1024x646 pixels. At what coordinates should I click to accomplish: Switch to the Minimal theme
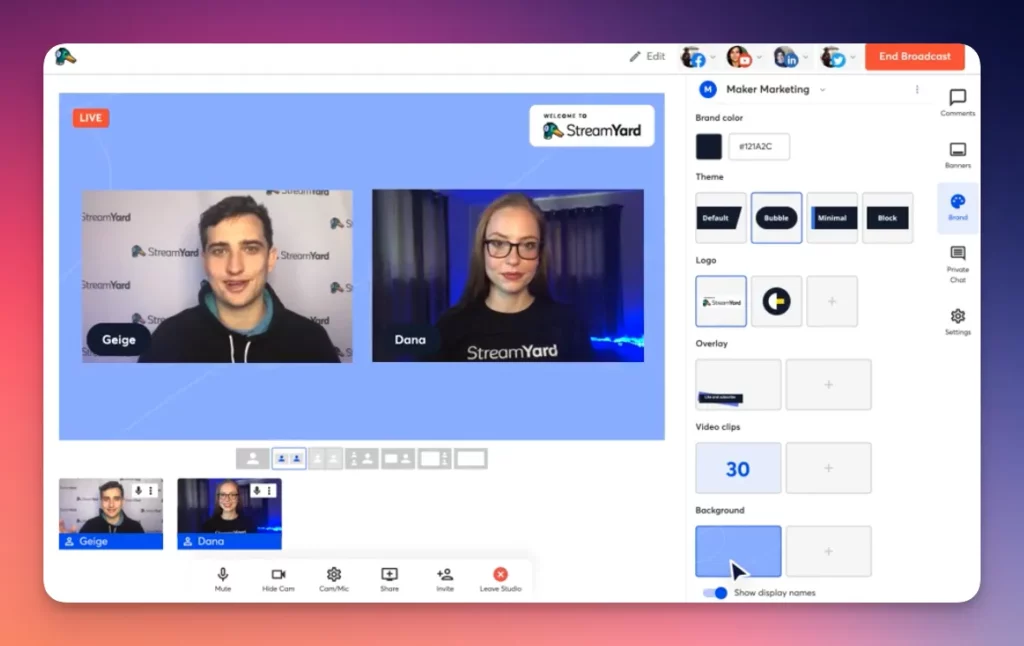832,217
